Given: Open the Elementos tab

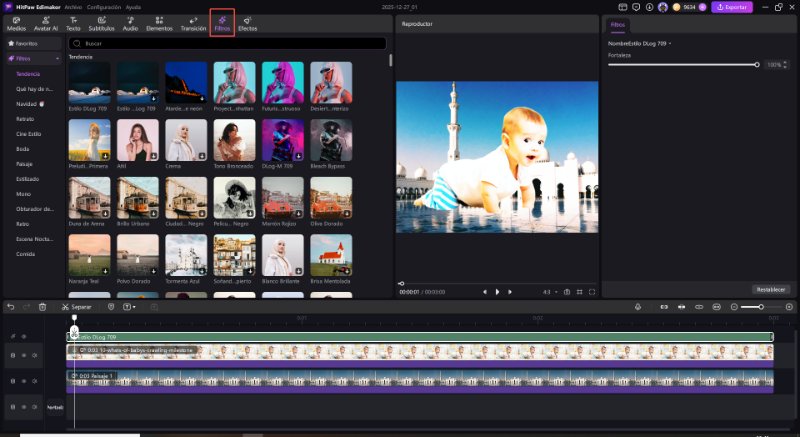Looking at the screenshot, I should tap(159, 24).
